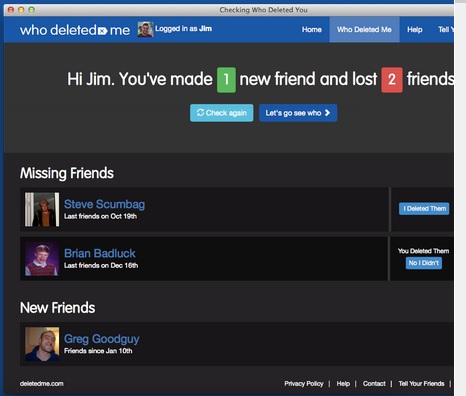This screenshot has height=396, width=466.
Task: Click 'You Deleted Them' label
Action: tap(423, 251)
